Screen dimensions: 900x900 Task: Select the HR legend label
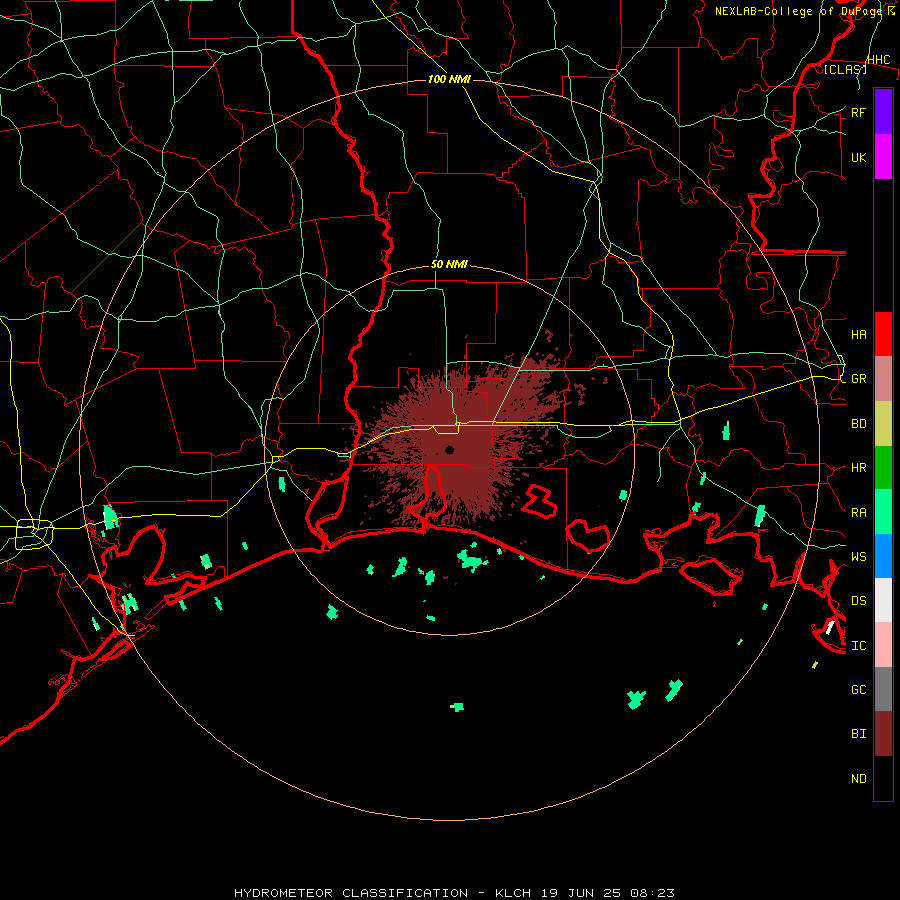click(858, 468)
